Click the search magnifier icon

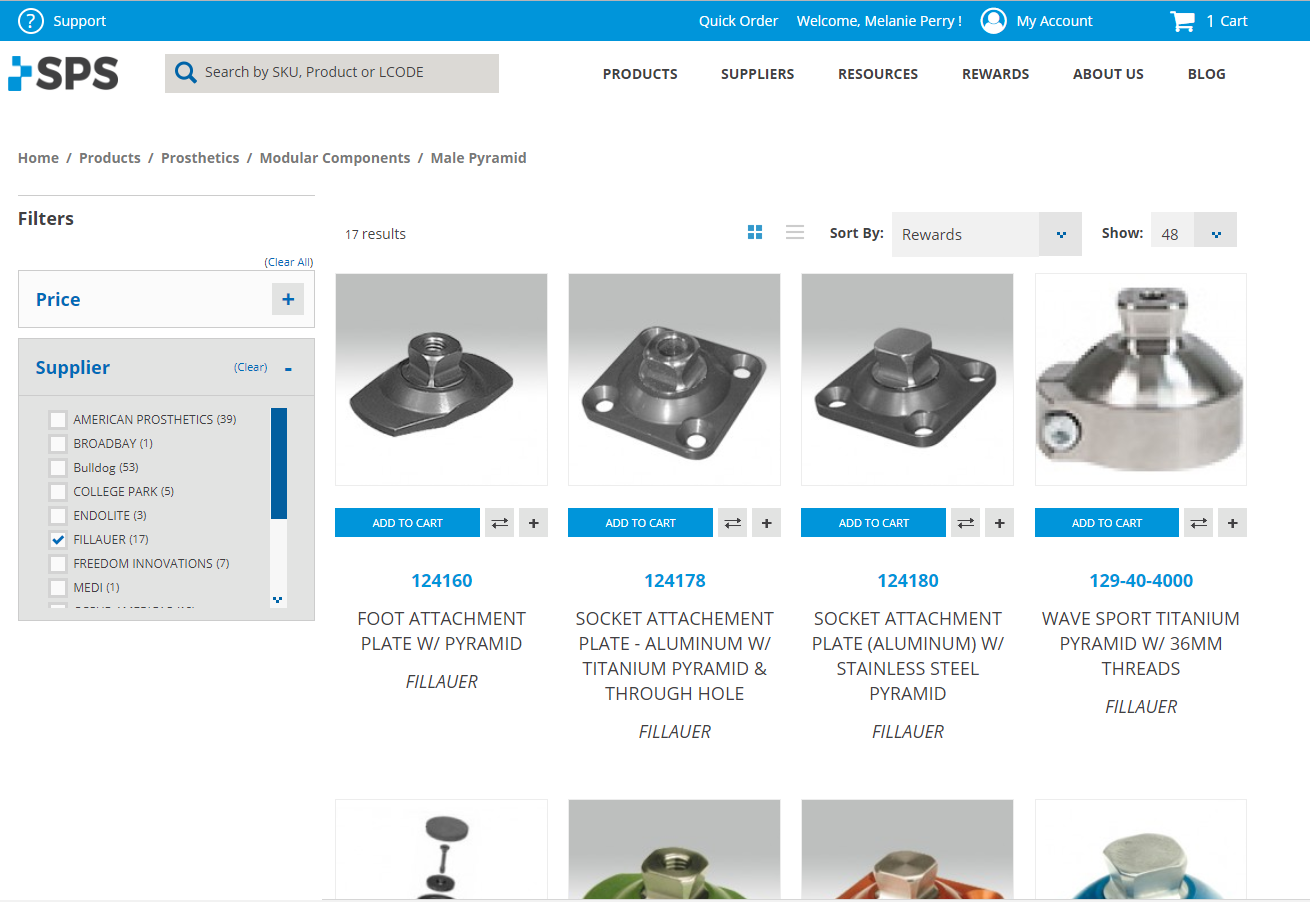point(185,72)
